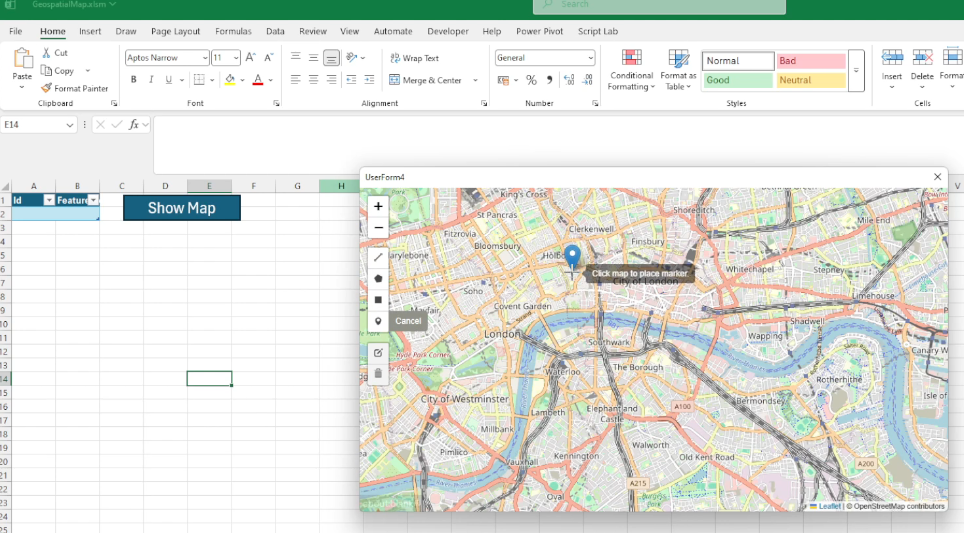The height and width of the screenshot is (533, 964).
Task: Increase indent icon
Action: (x=369, y=80)
